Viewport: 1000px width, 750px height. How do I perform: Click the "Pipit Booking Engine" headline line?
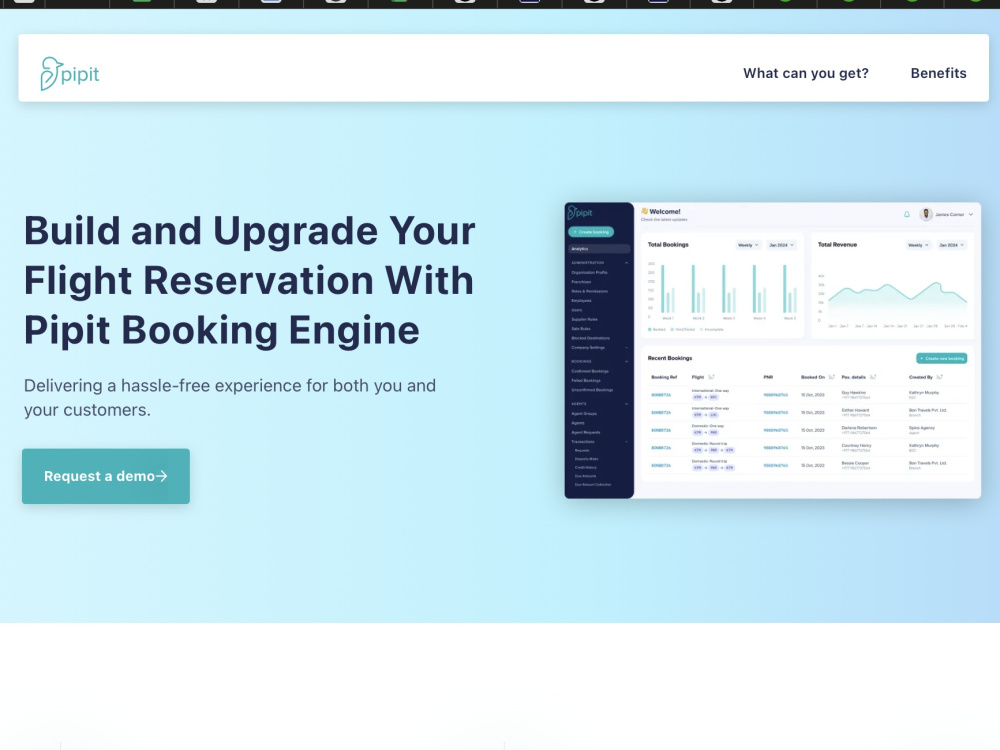(222, 331)
